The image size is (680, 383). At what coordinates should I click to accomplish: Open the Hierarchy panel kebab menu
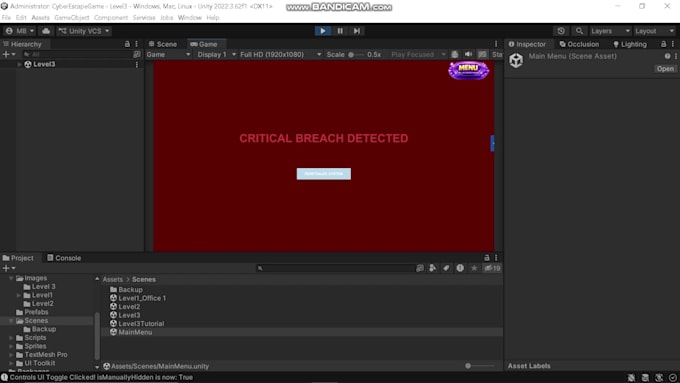click(x=137, y=44)
